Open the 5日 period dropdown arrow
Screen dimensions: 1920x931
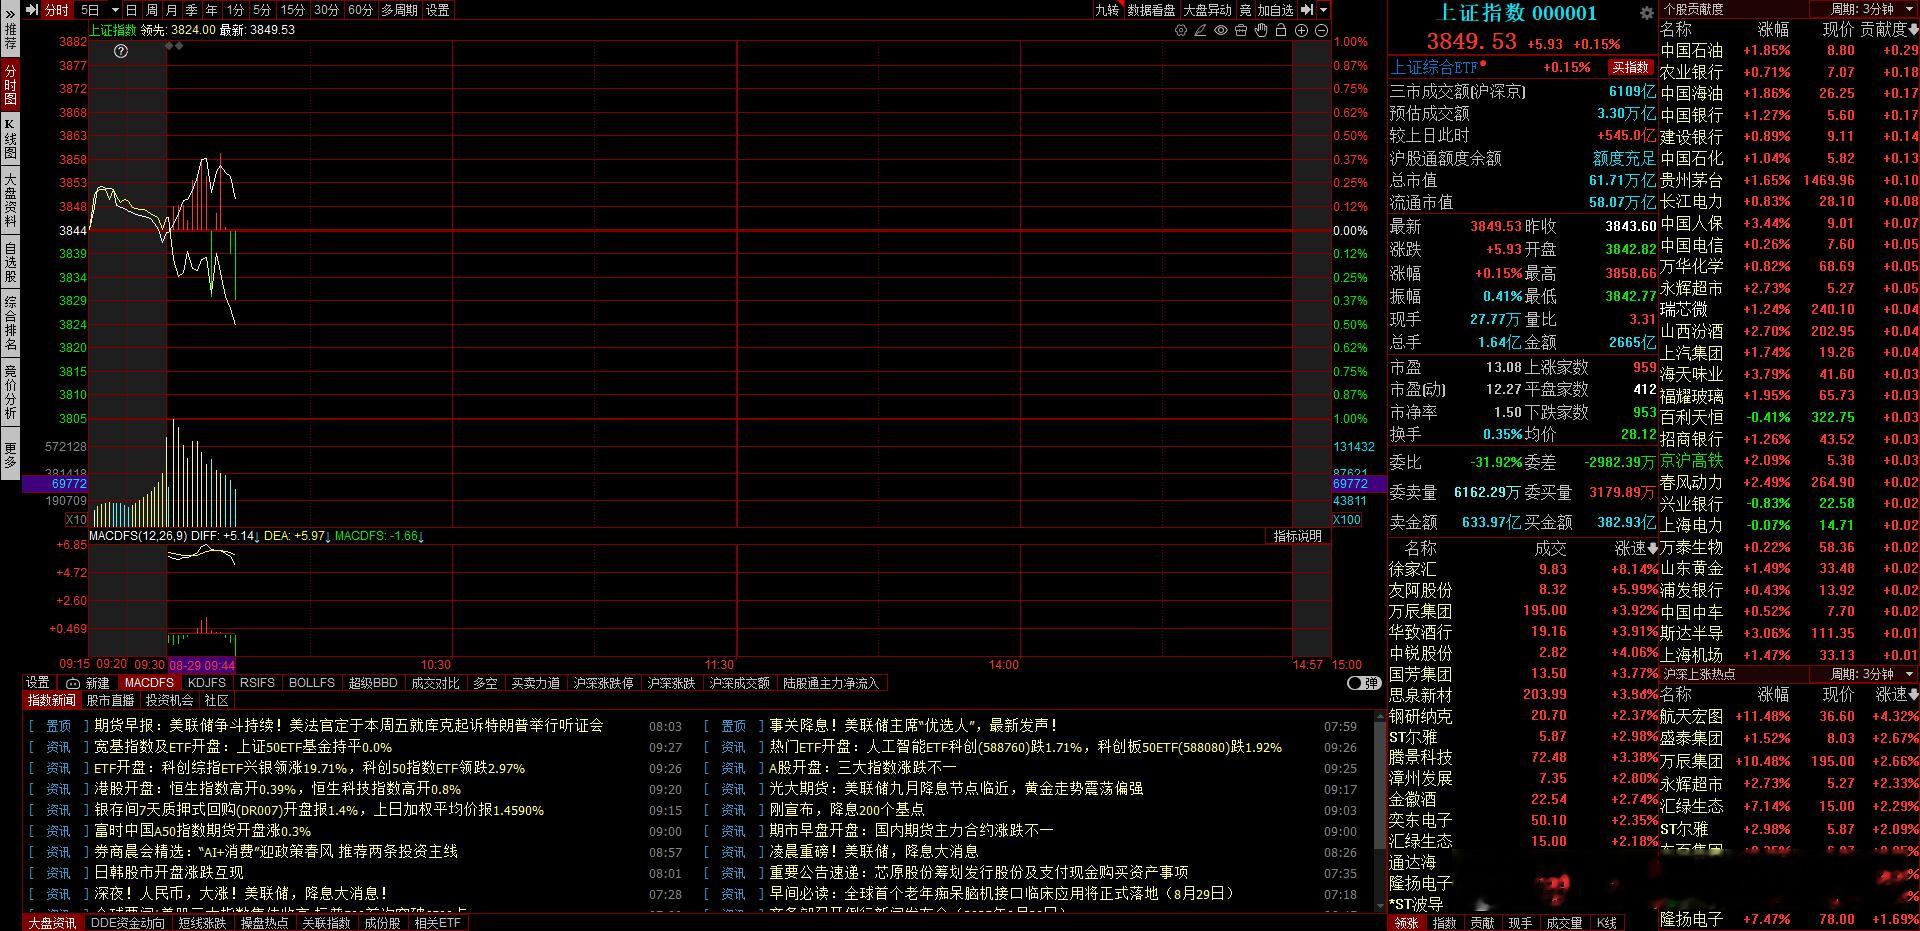click(115, 10)
